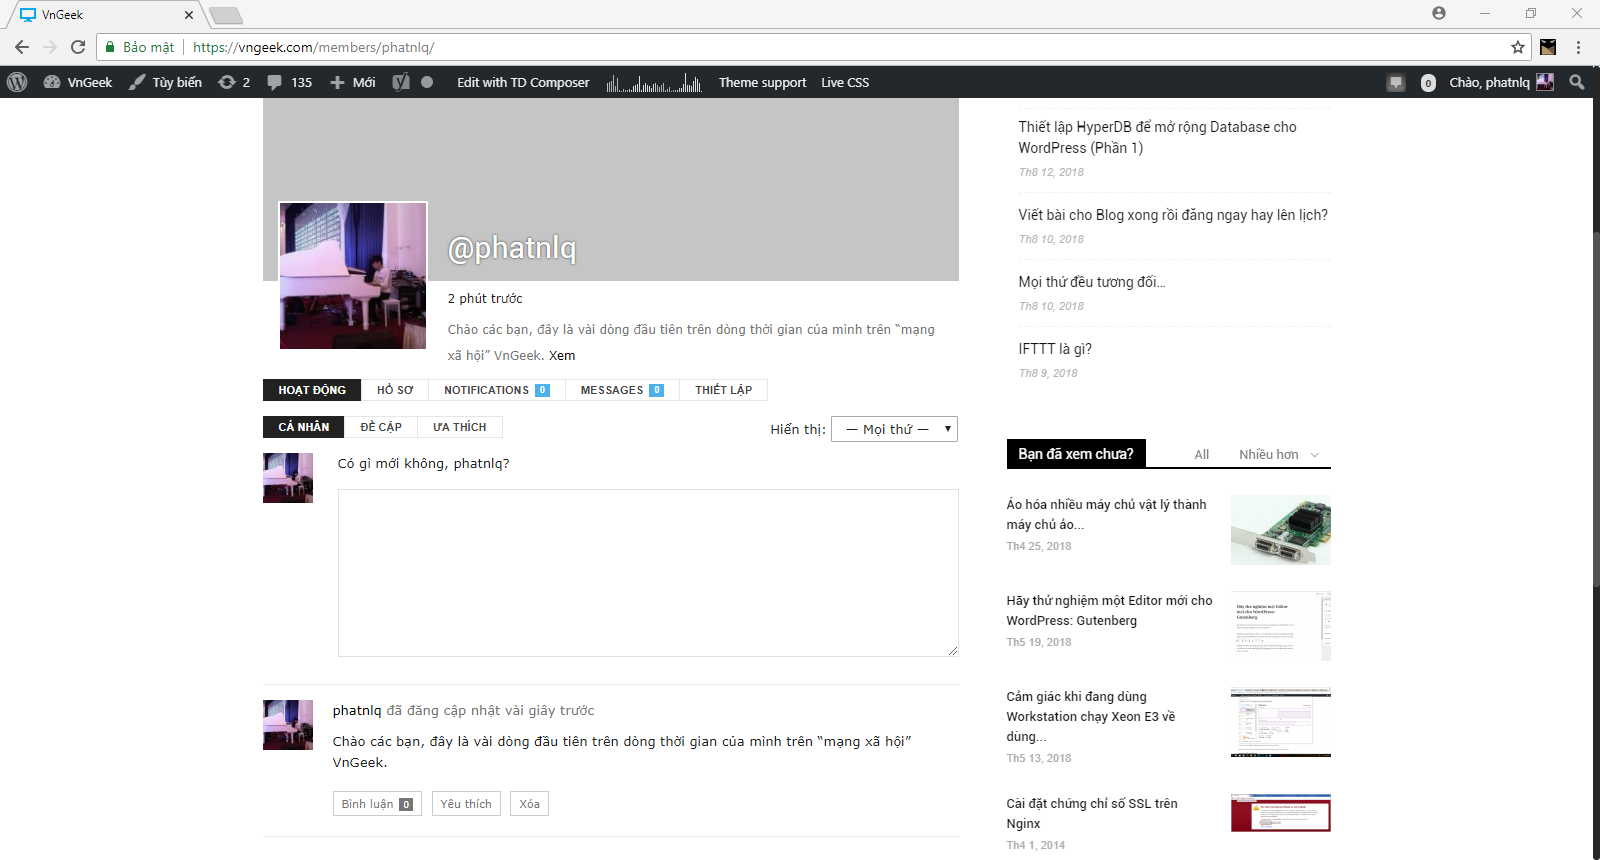The image size is (1600, 860).
Task: Open Mới new content menu
Action: (x=353, y=82)
